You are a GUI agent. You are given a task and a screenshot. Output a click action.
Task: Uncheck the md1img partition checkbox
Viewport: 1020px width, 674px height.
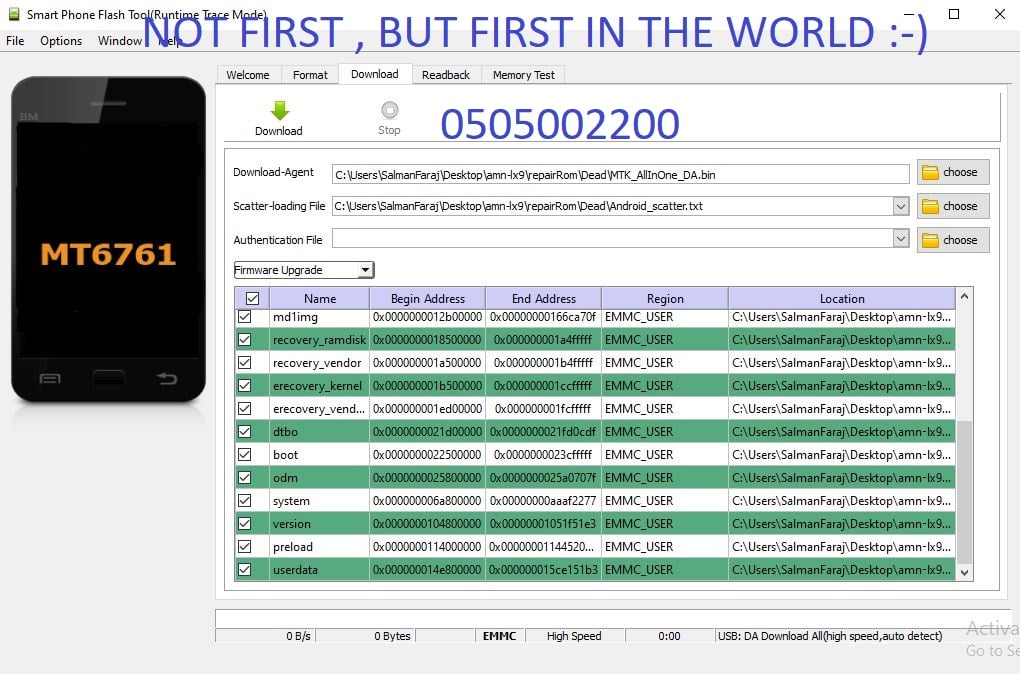(x=245, y=317)
